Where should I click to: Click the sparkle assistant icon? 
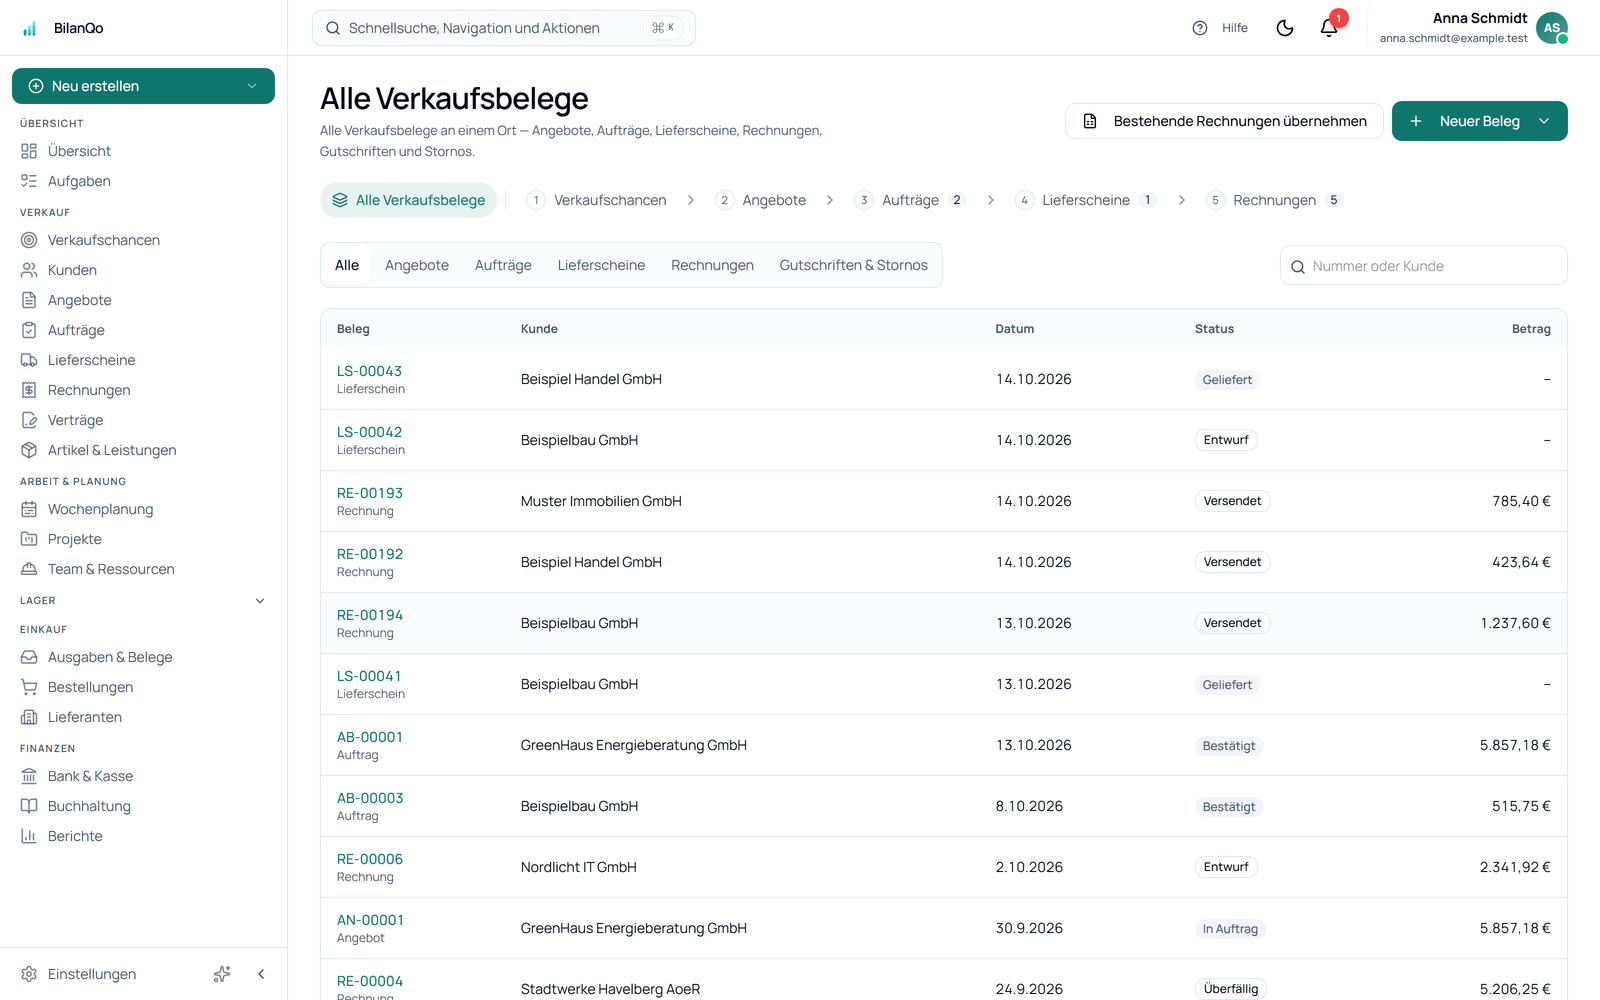point(222,974)
